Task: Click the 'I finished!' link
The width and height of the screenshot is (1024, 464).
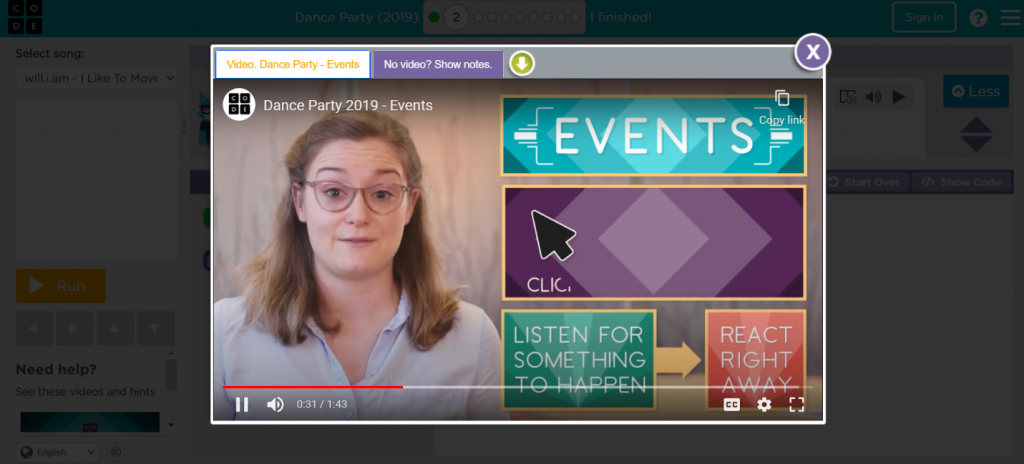Action: pyautogui.click(x=620, y=18)
